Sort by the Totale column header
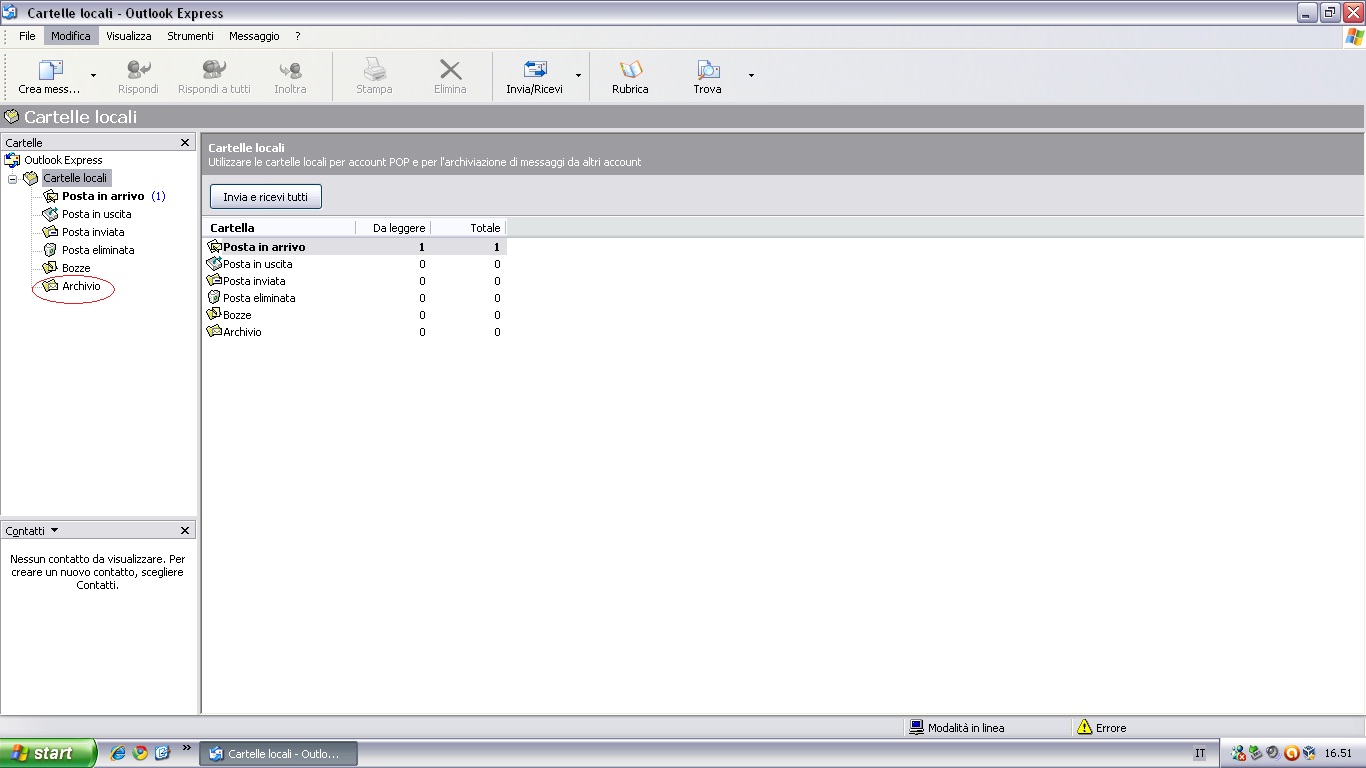The height and width of the screenshot is (768, 1366). pyautogui.click(x=468, y=228)
